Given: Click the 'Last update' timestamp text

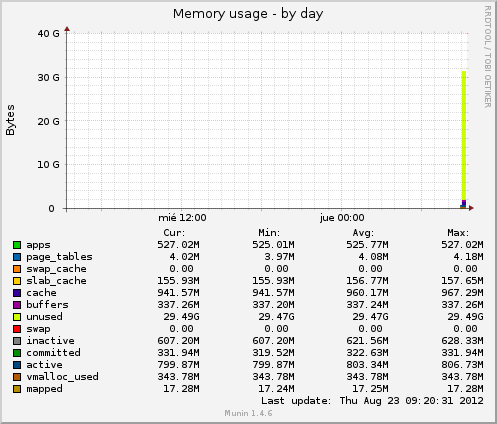Looking at the screenshot, I should [372, 401].
